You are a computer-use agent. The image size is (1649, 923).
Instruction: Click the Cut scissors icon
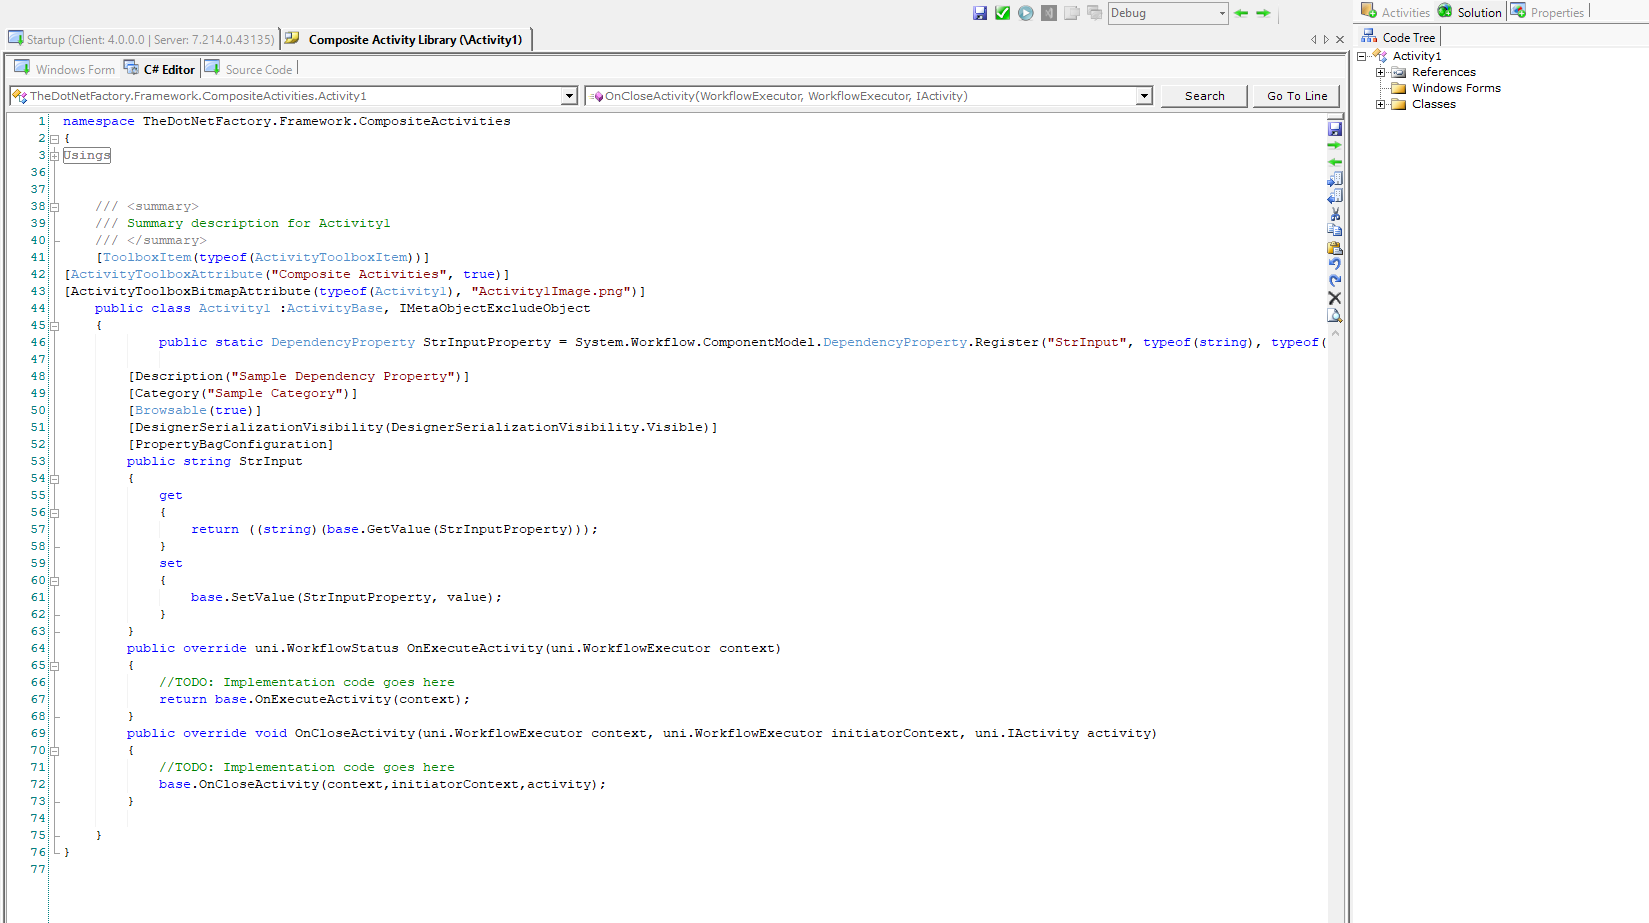[x=1335, y=213]
